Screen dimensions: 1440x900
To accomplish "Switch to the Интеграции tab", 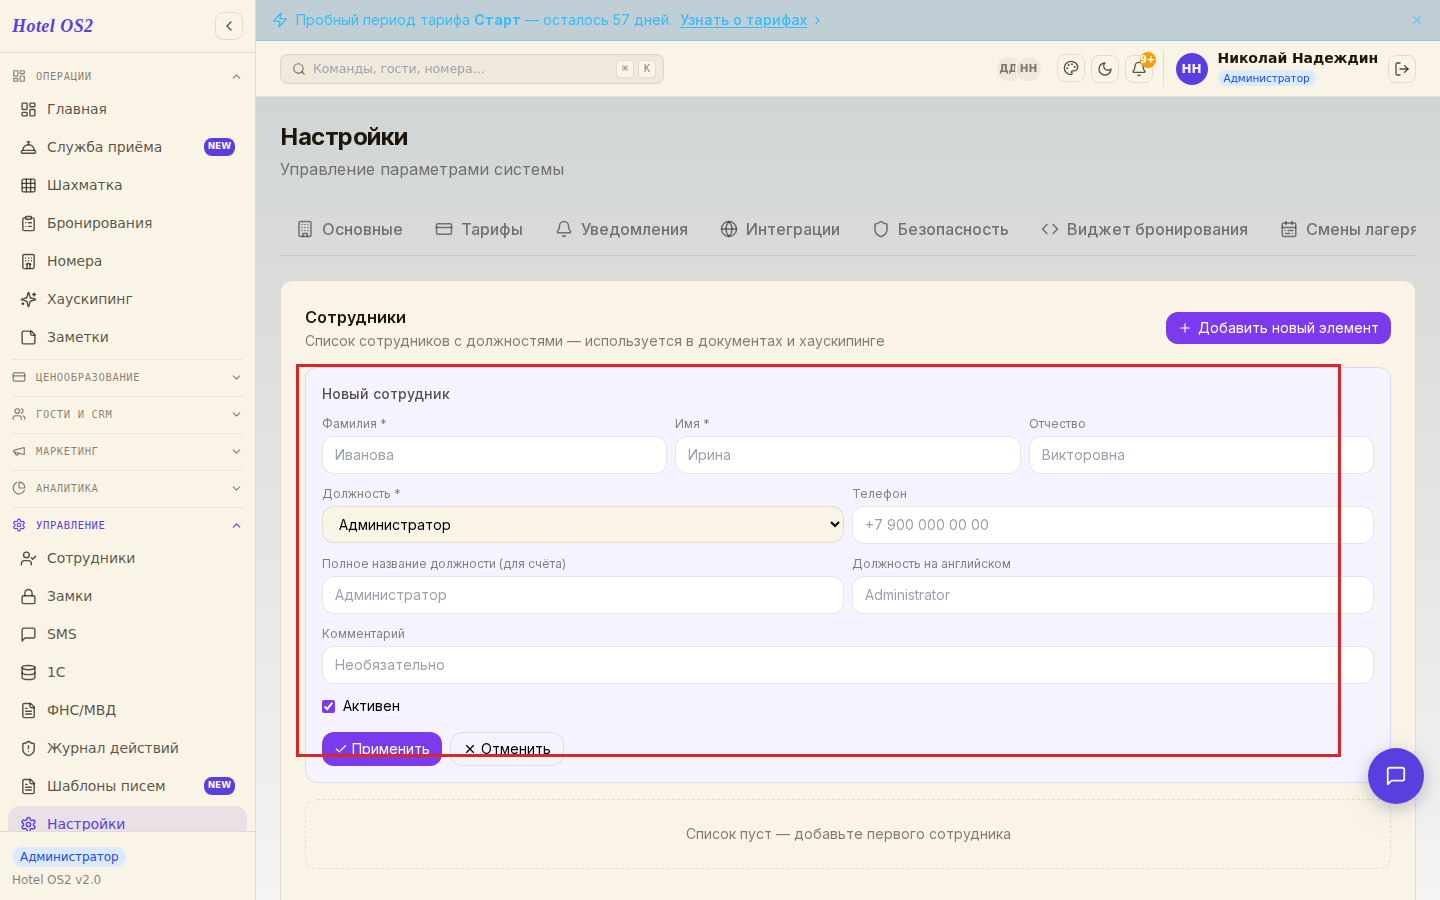I will click(x=780, y=229).
